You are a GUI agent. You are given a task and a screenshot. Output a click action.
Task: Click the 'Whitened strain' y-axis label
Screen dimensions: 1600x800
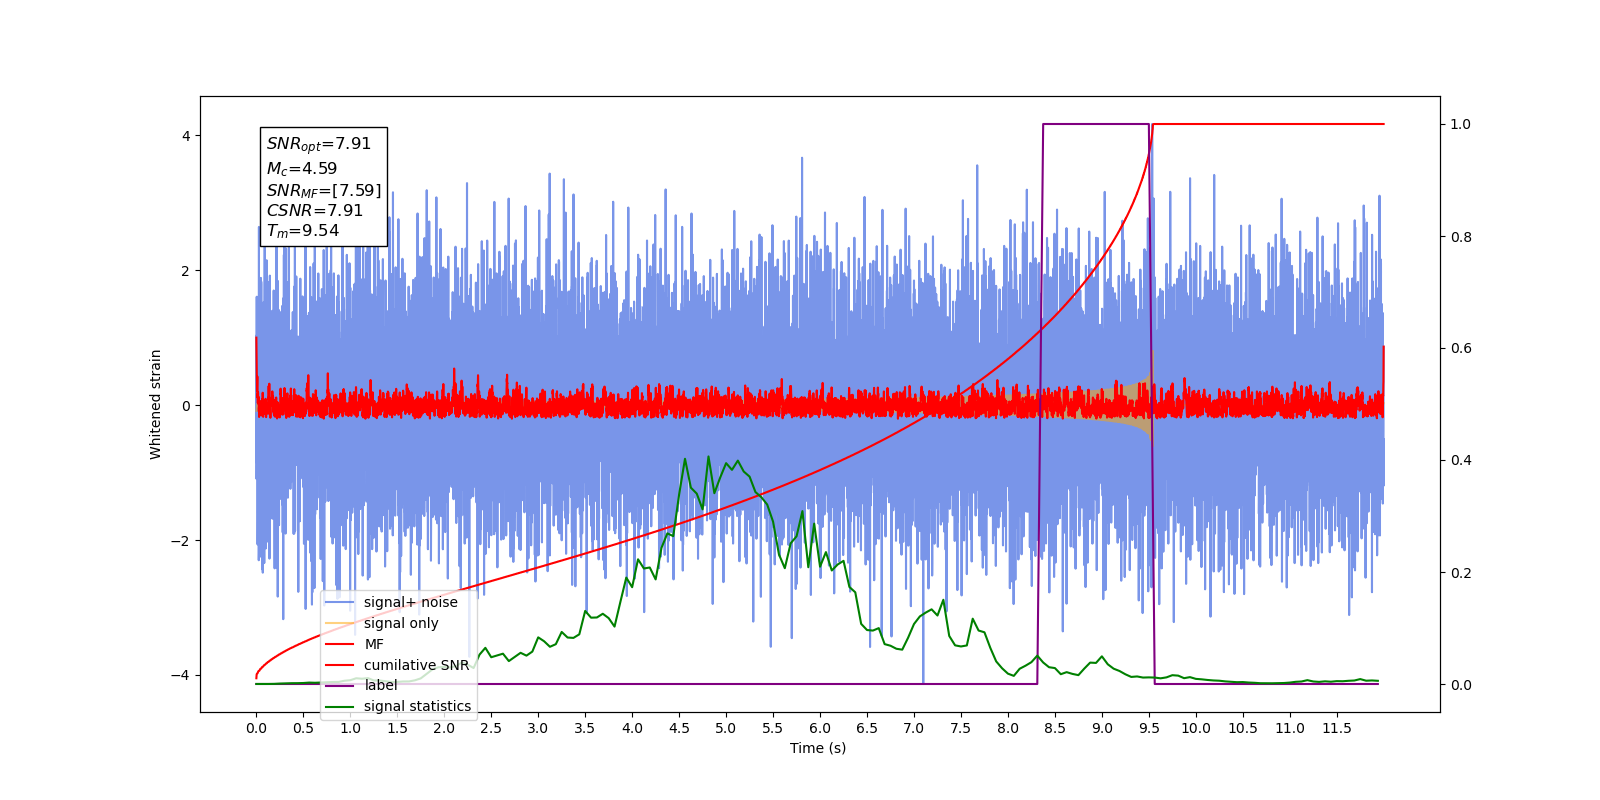(156, 404)
